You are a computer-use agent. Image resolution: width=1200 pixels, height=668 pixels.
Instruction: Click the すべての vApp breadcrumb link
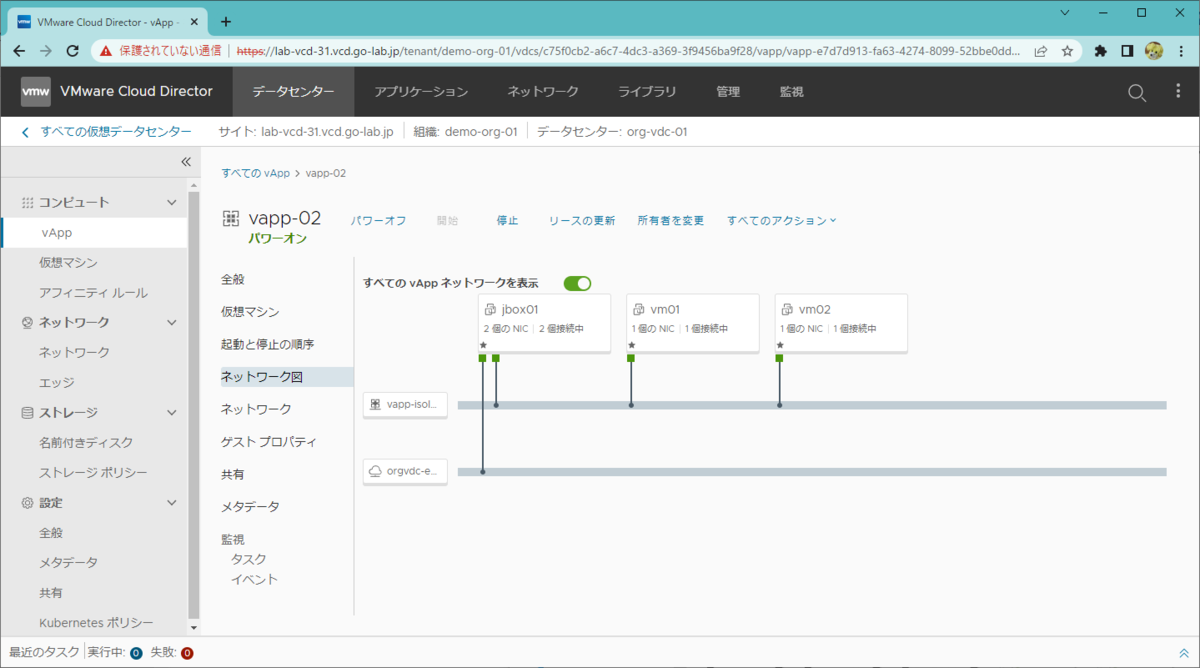pyautogui.click(x=255, y=173)
